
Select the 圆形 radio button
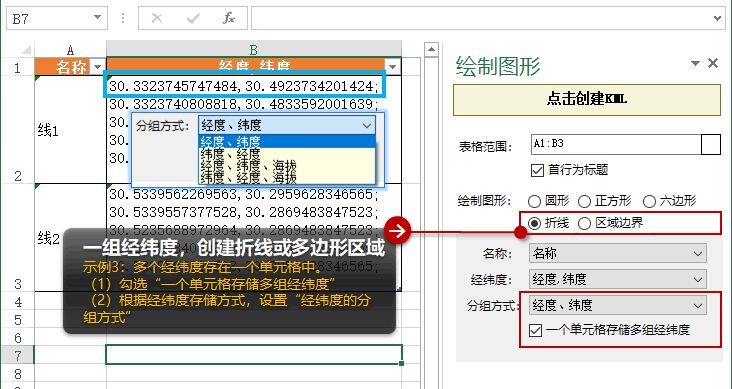click(x=534, y=201)
